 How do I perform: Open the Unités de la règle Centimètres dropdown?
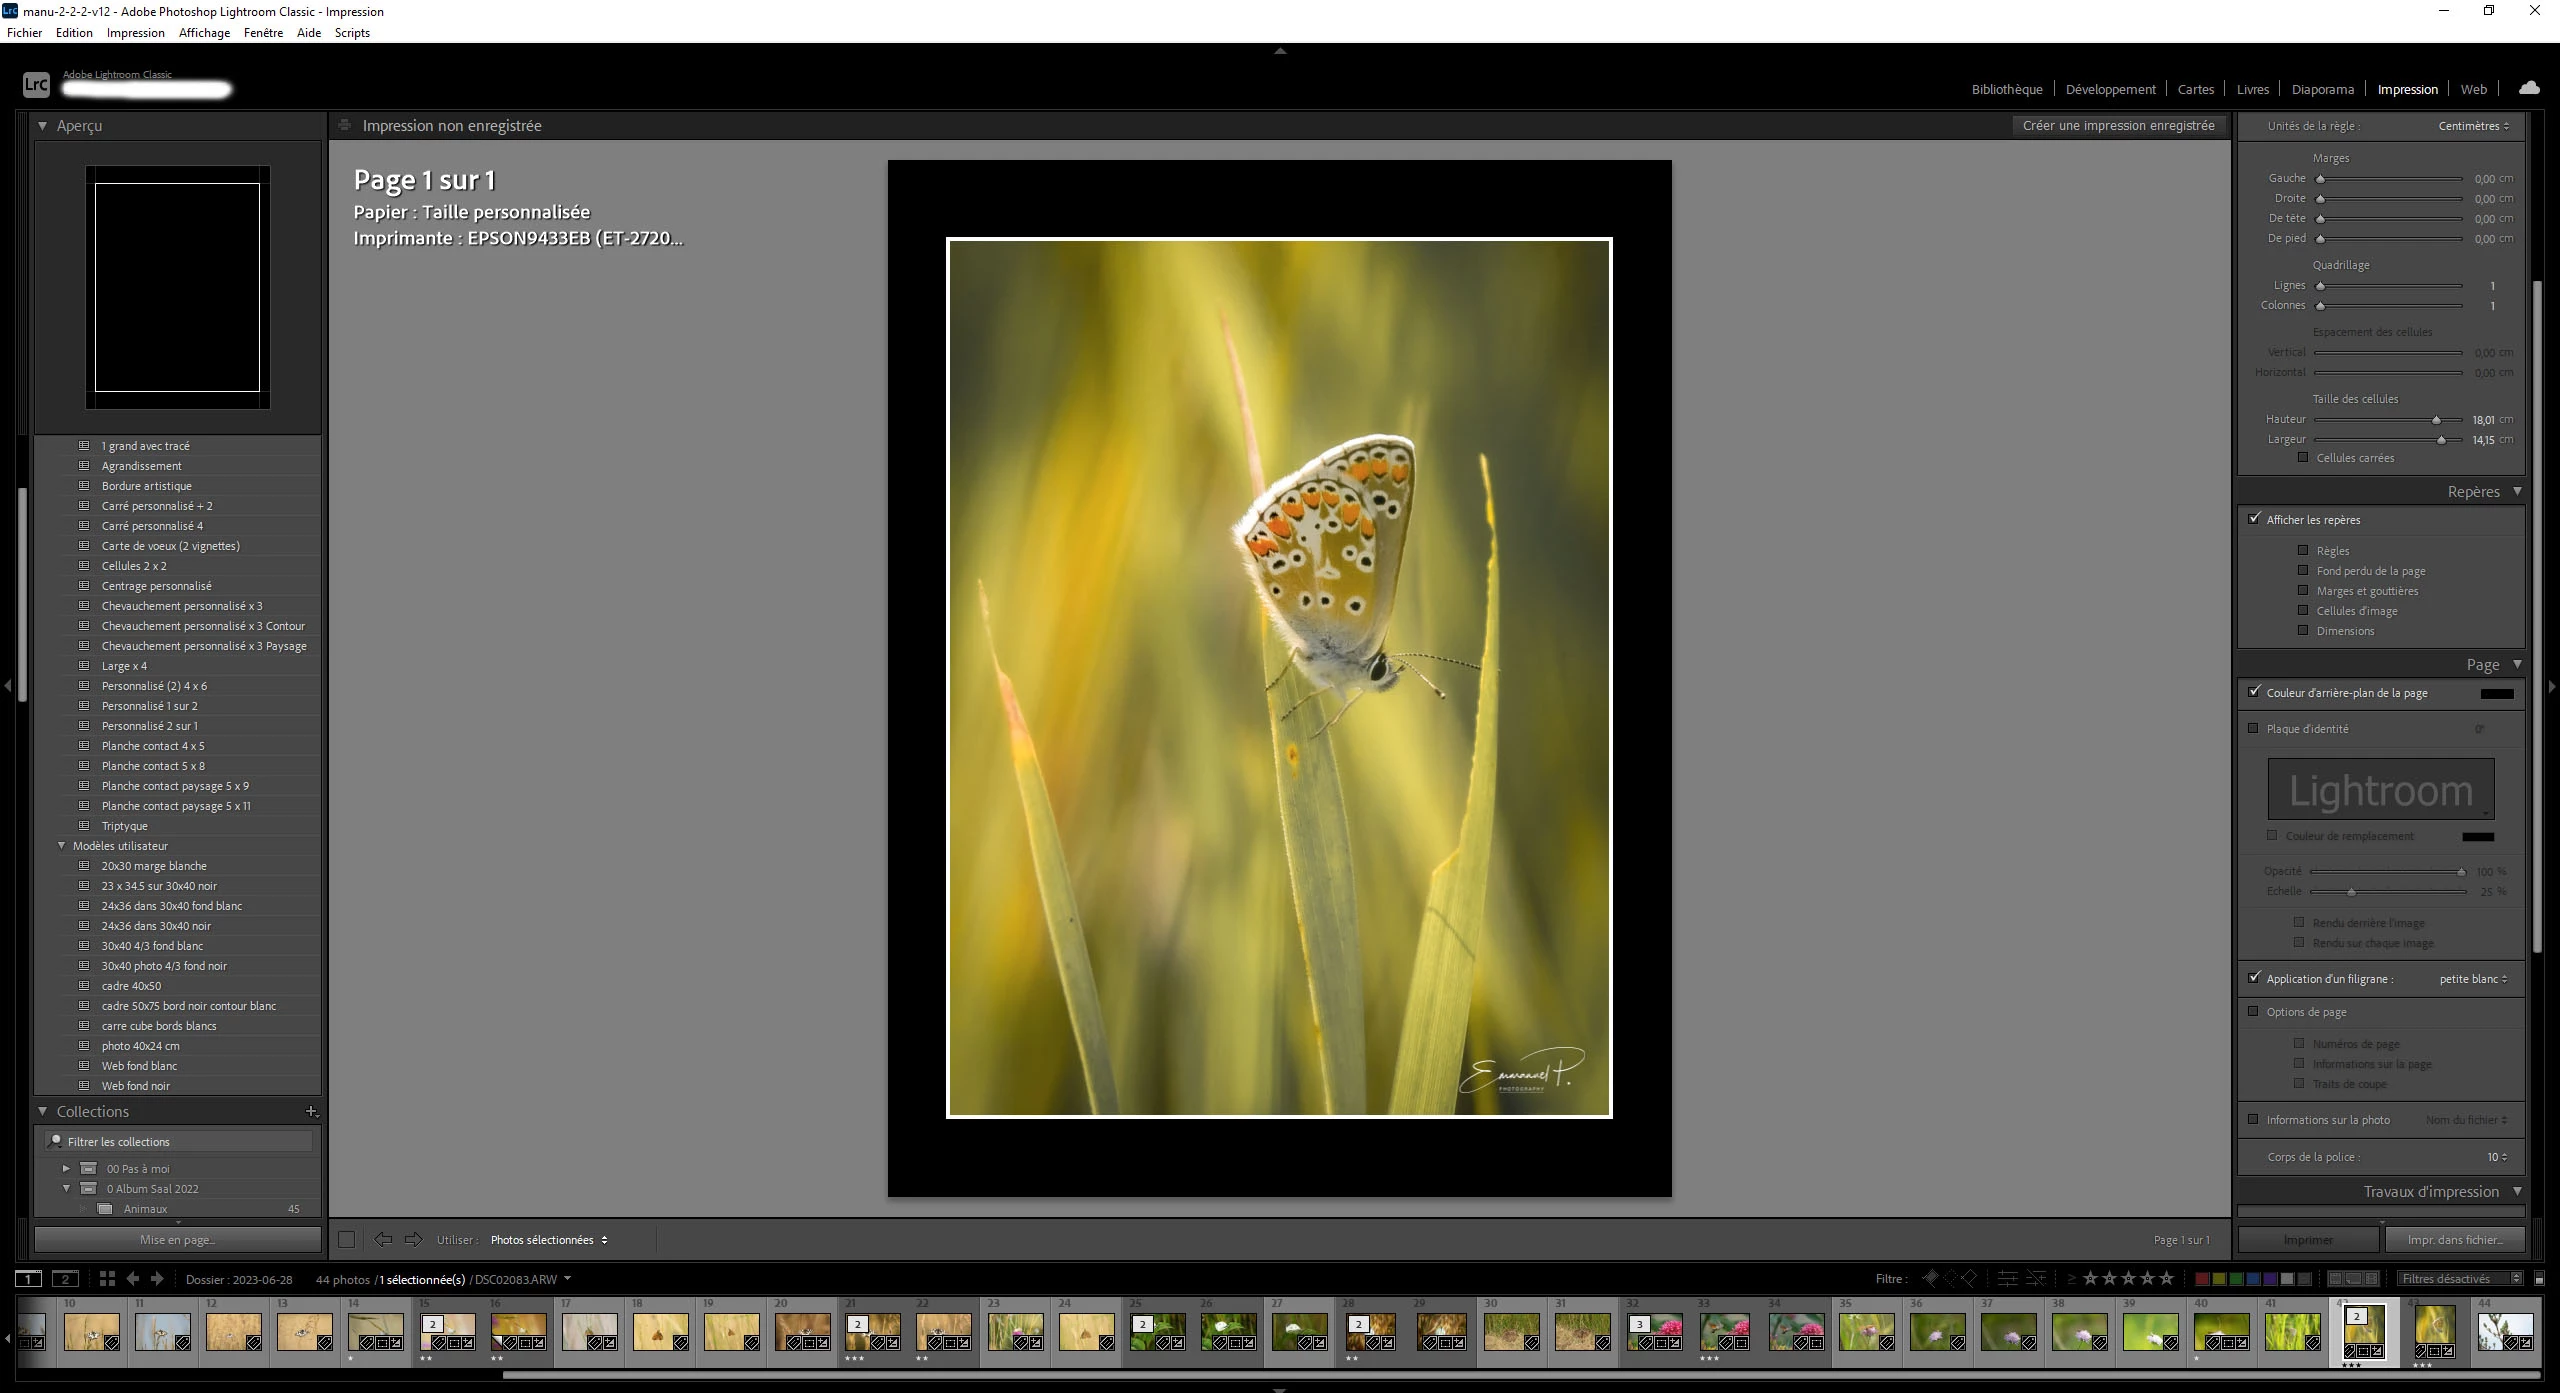(2473, 126)
